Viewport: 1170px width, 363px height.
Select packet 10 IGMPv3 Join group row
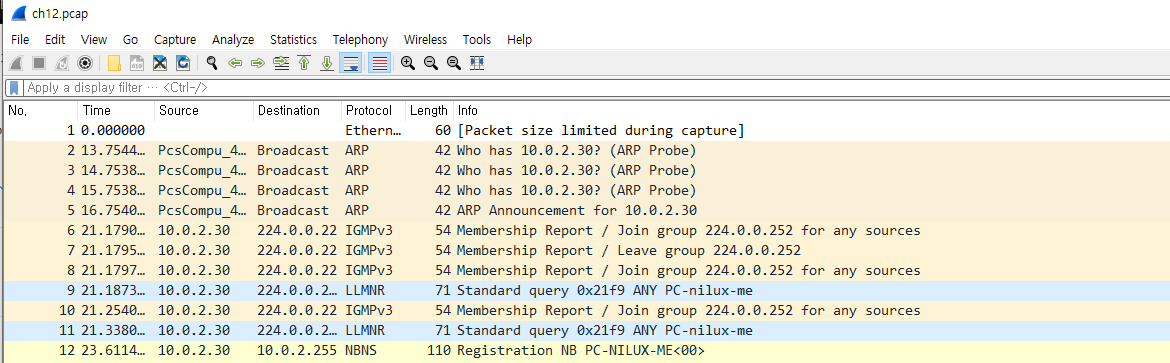(x=586, y=310)
